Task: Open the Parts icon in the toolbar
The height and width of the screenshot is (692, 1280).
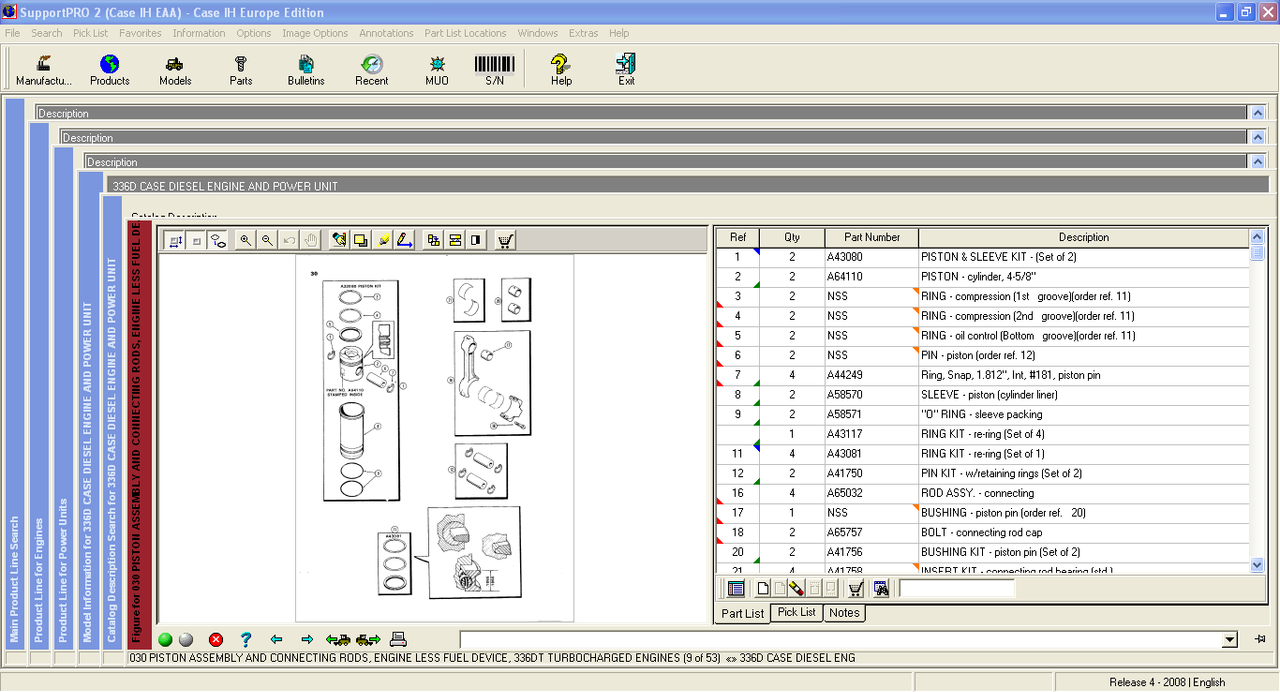Action: tap(241, 70)
